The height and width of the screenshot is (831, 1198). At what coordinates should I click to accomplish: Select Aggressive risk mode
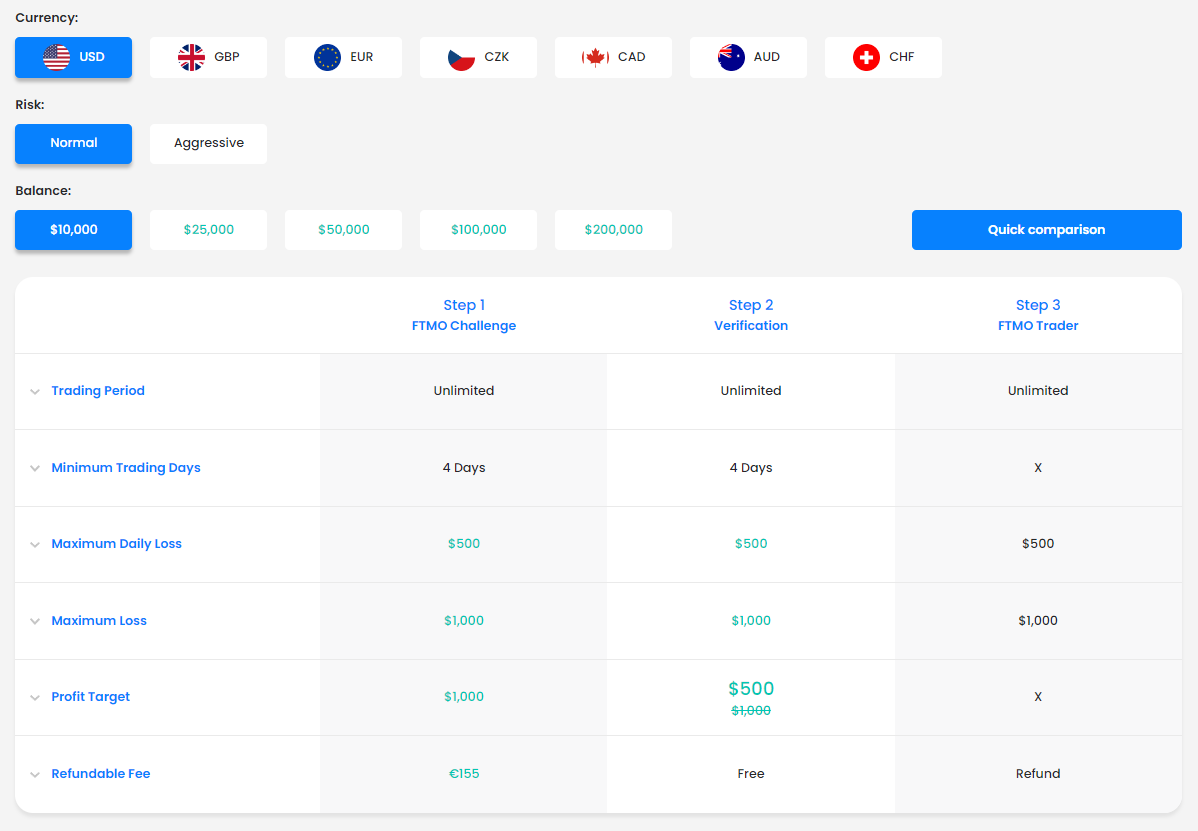pos(208,143)
